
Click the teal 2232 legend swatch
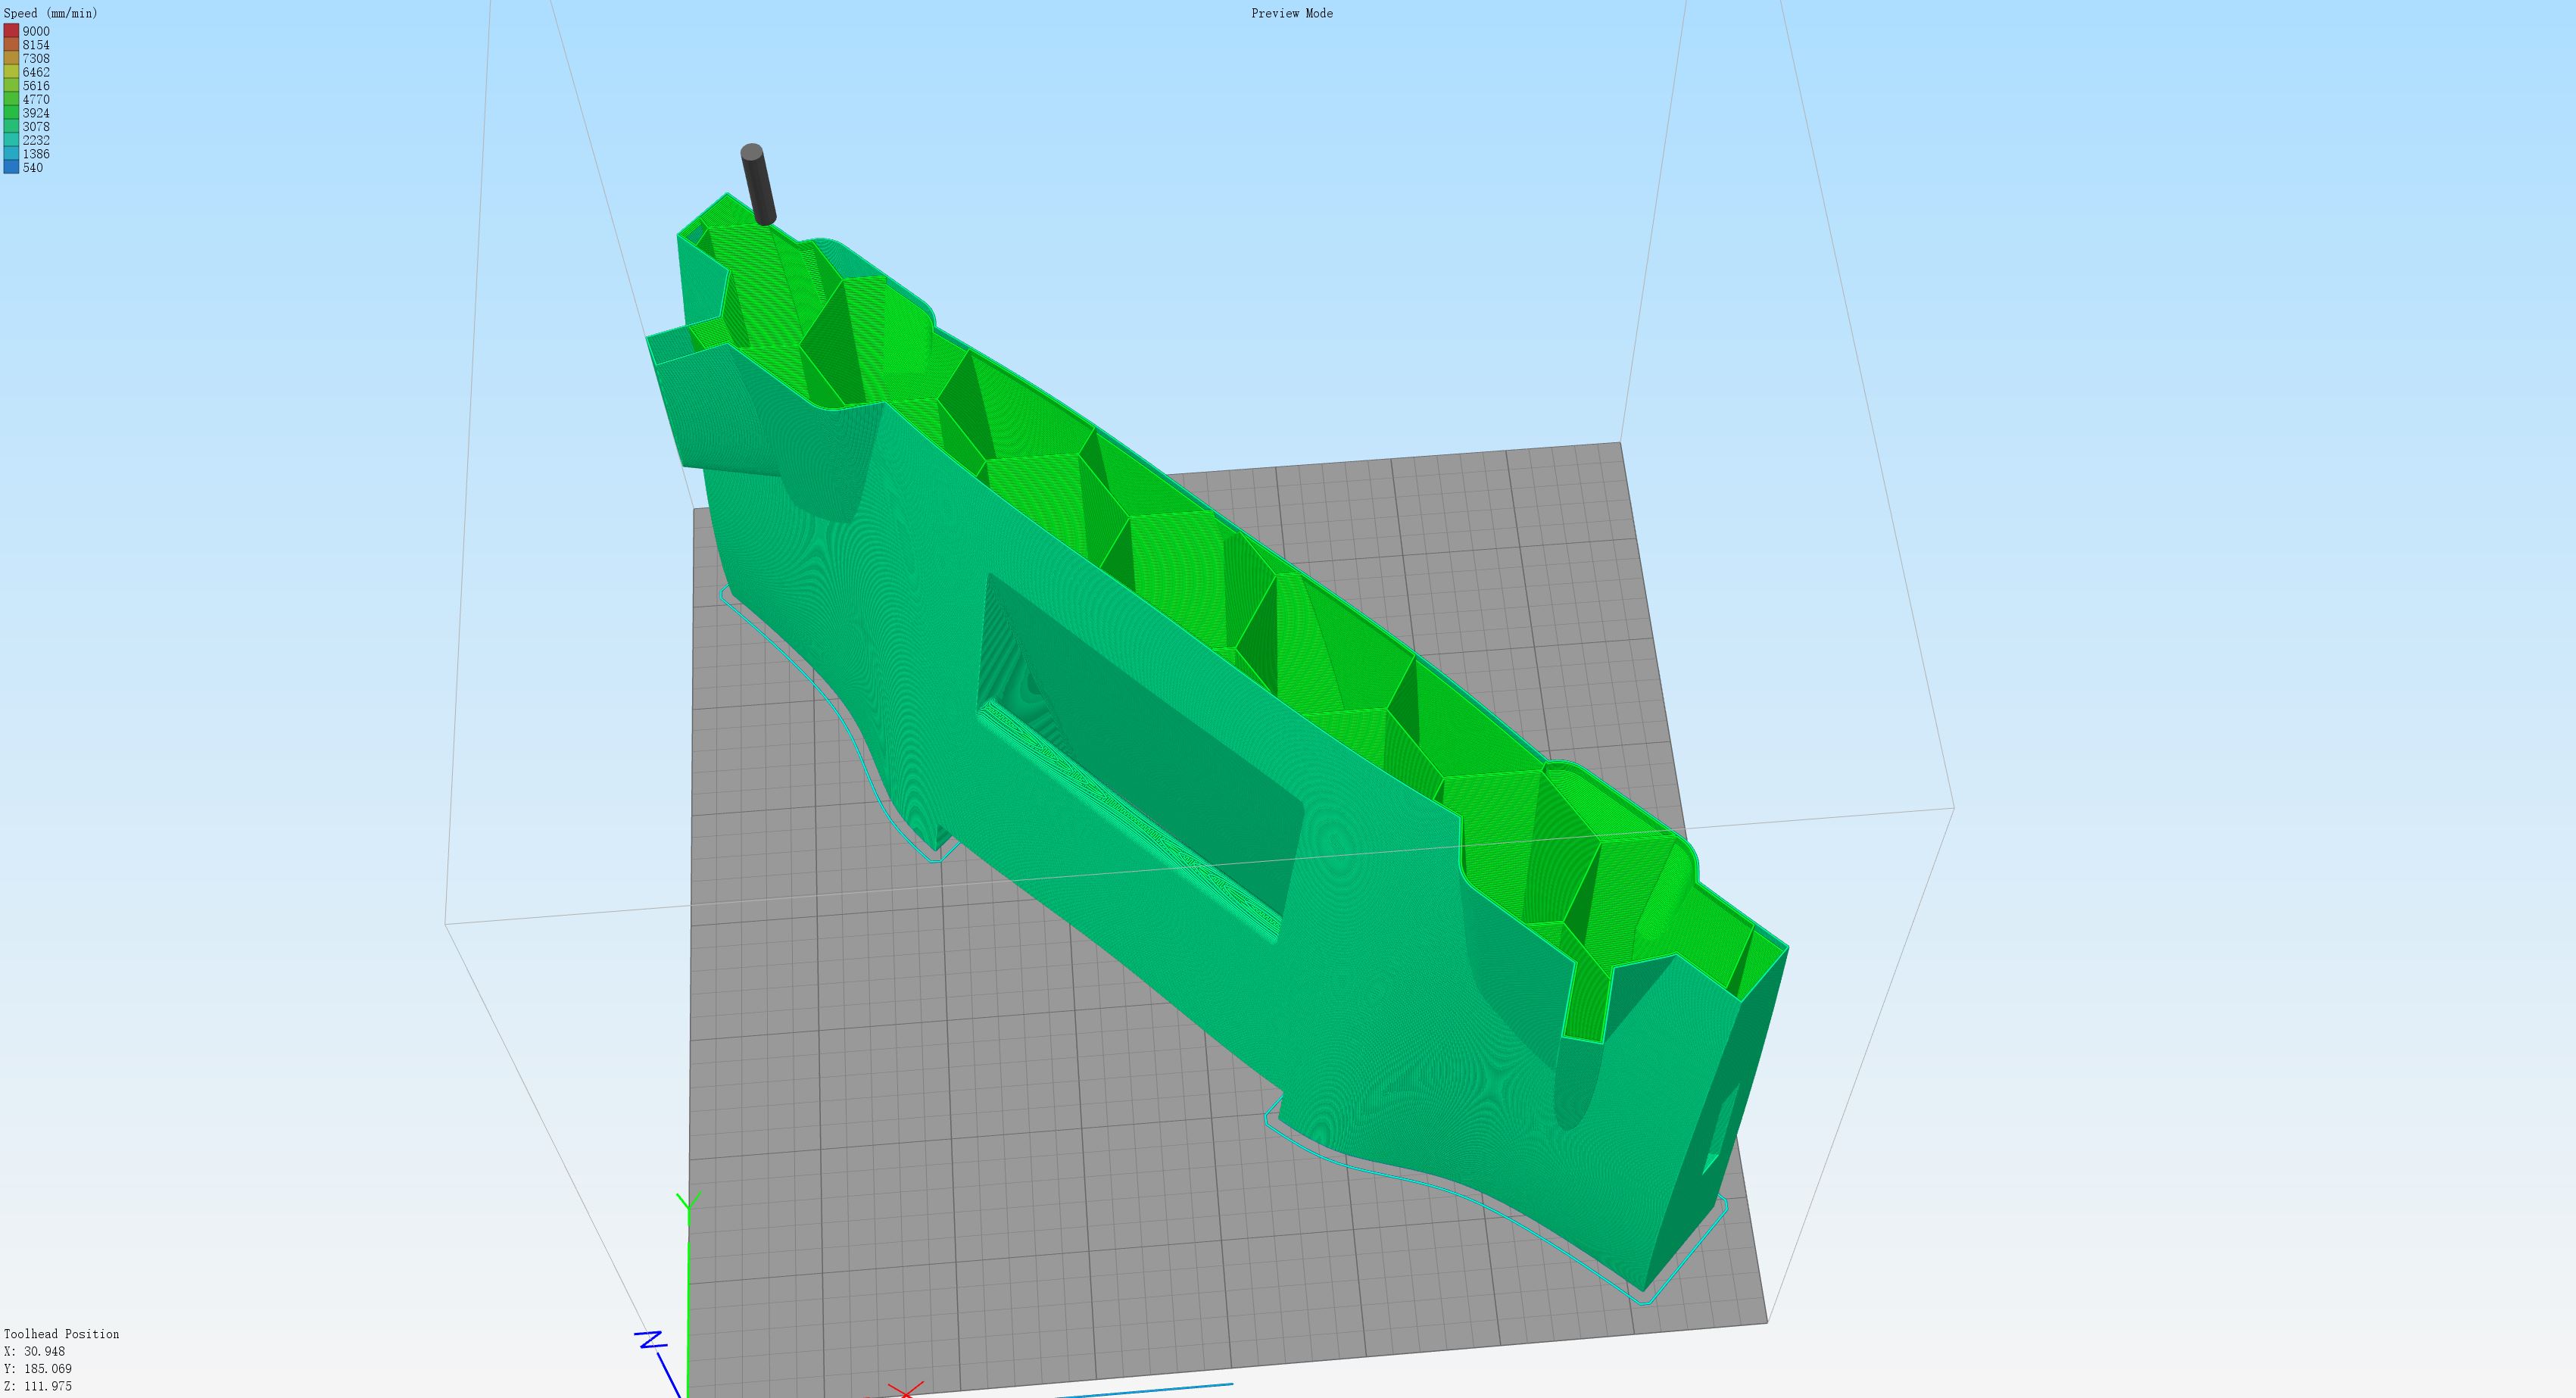coord(11,140)
